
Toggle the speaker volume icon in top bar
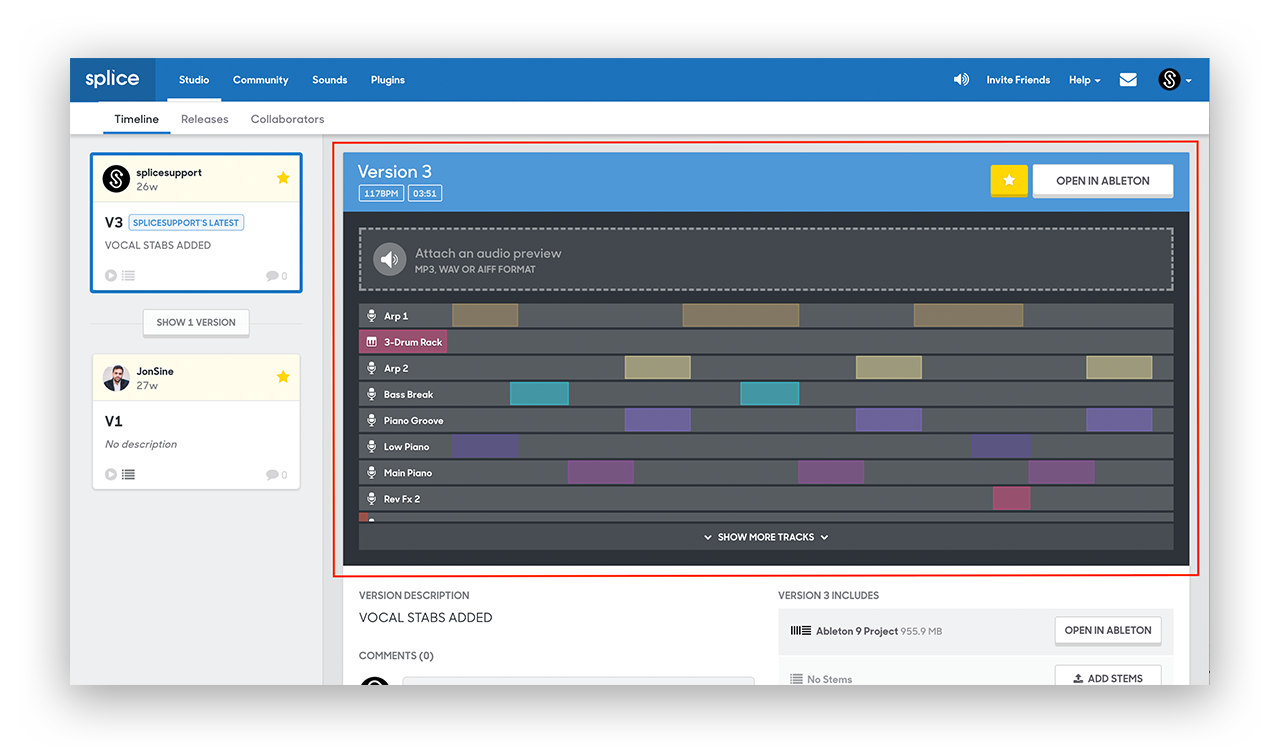(x=961, y=80)
